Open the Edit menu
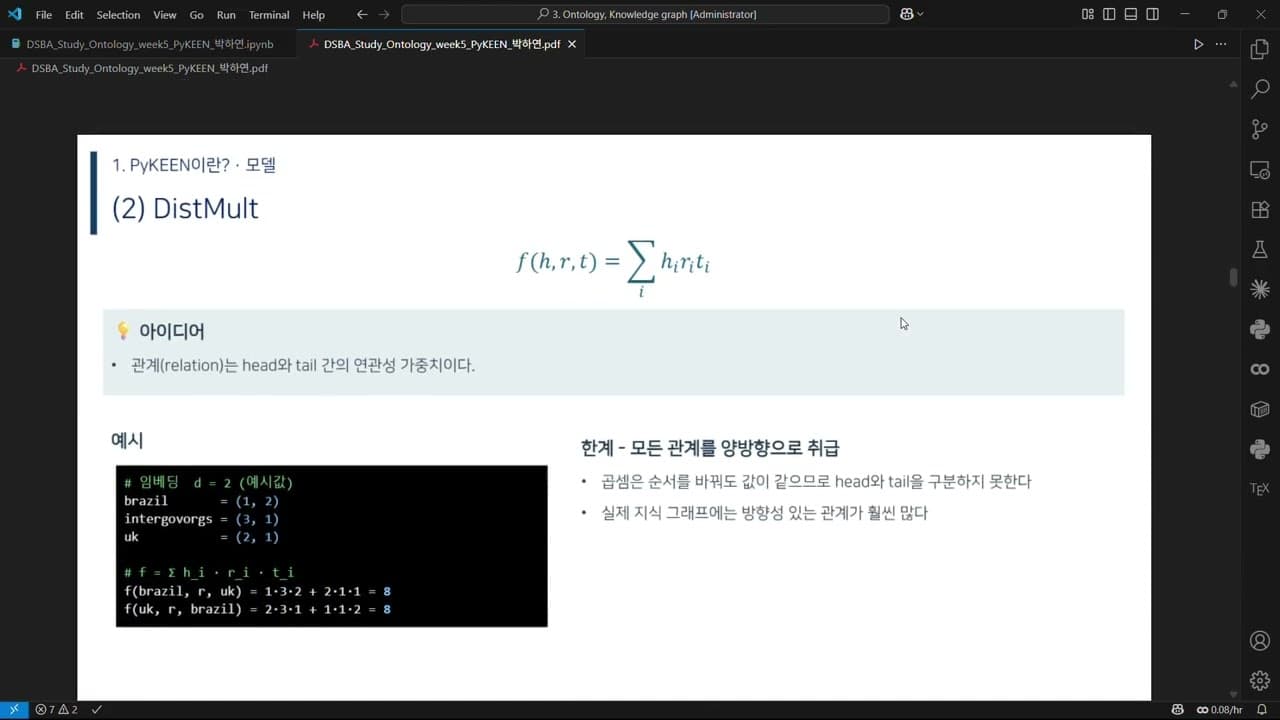 pyautogui.click(x=74, y=15)
